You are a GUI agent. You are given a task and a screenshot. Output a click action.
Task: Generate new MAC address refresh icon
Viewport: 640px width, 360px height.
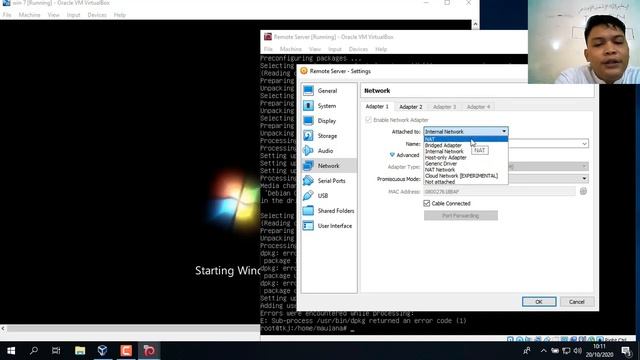click(x=583, y=191)
